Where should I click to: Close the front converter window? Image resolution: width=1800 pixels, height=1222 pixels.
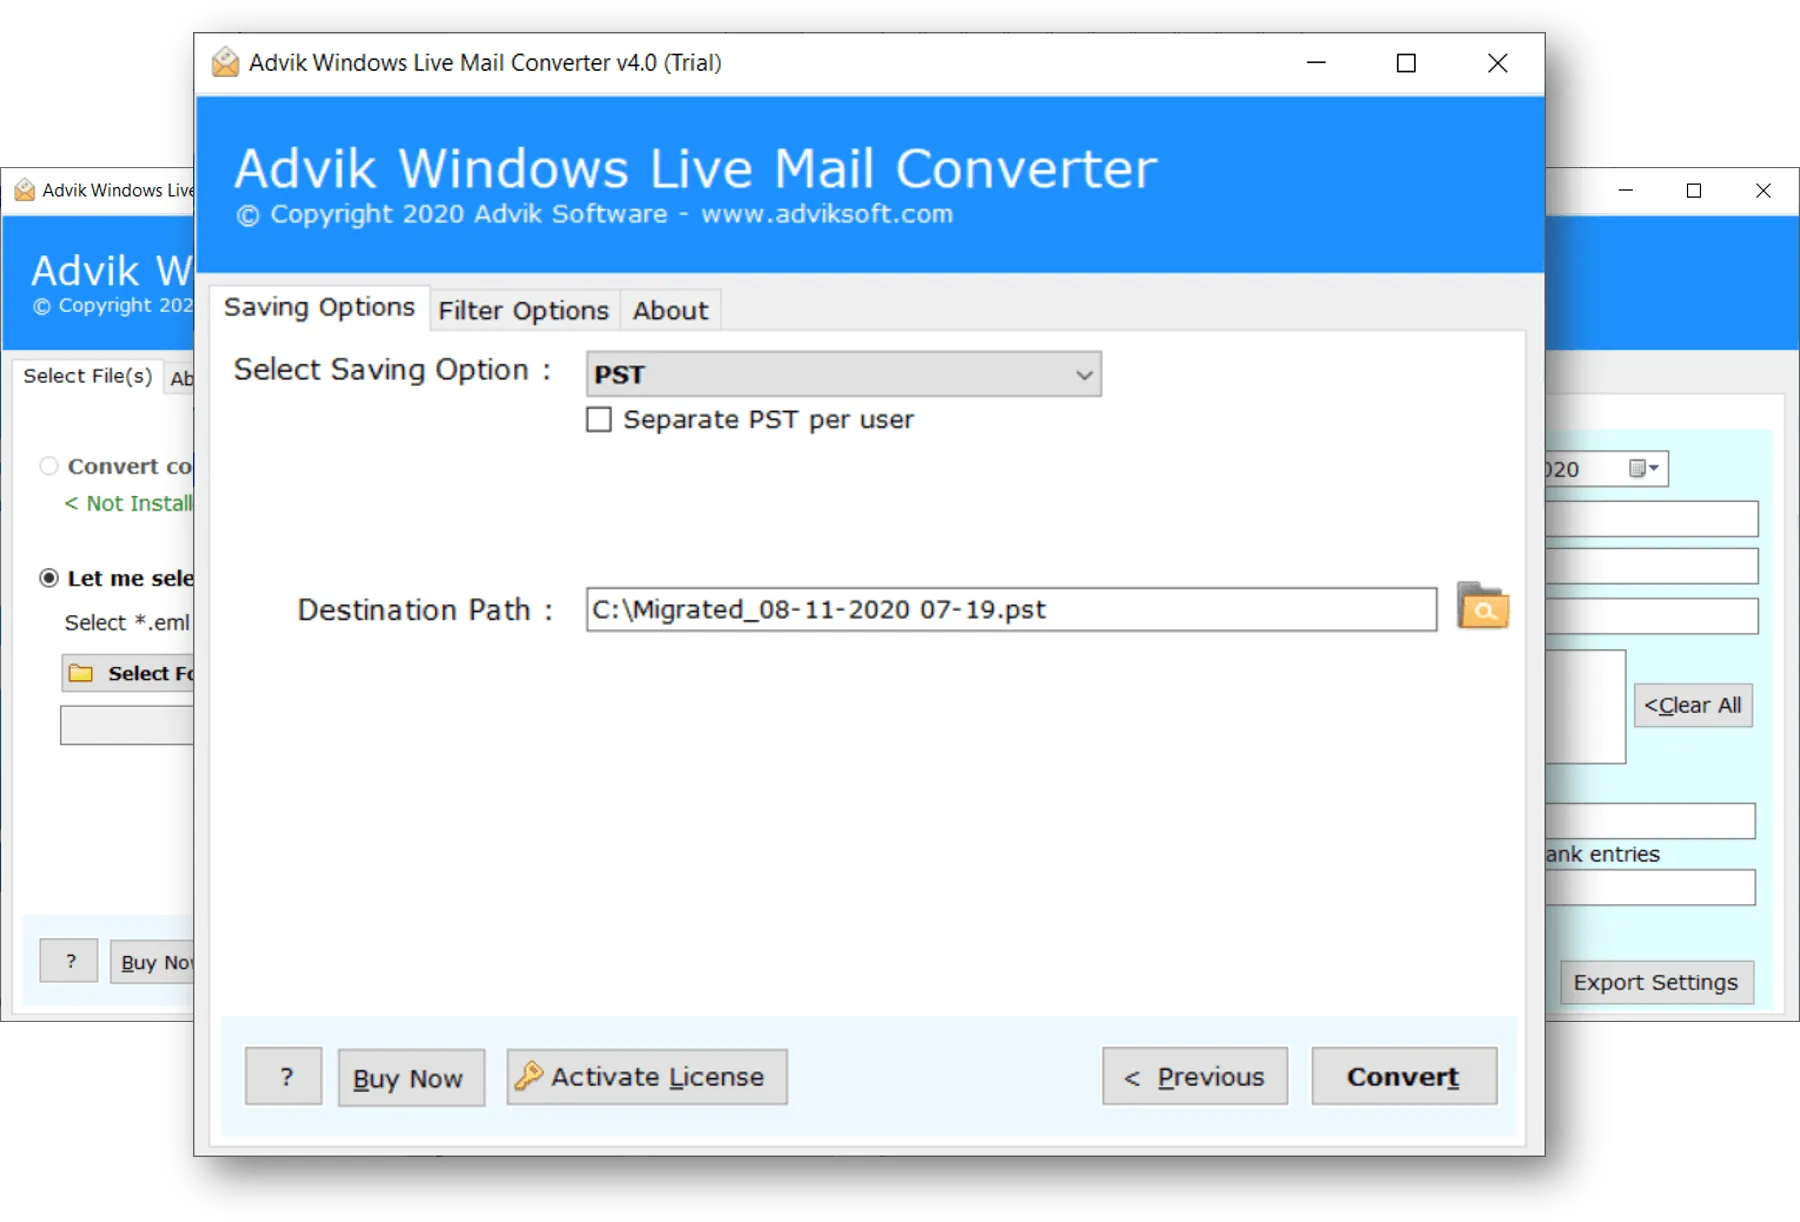1497,62
